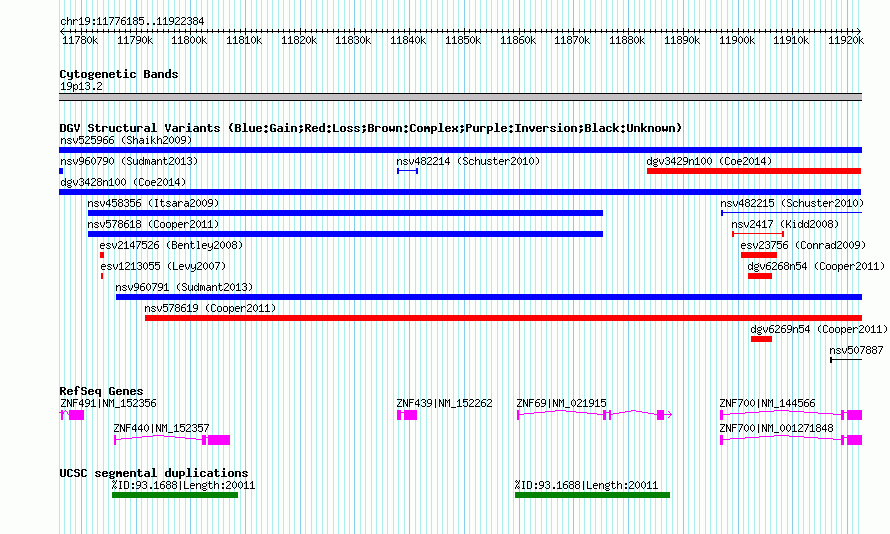
Task: Click the nsv525966 (Shaikh2009) blue gain bar
Action: click(460, 150)
